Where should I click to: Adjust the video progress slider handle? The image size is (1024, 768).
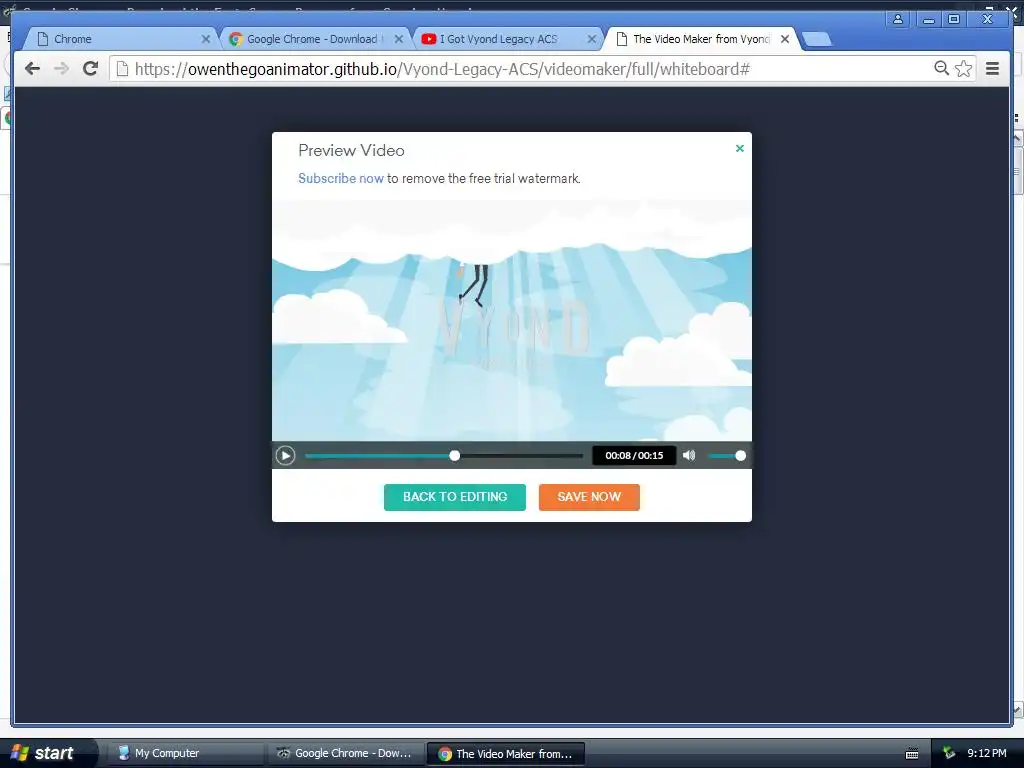pos(455,456)
